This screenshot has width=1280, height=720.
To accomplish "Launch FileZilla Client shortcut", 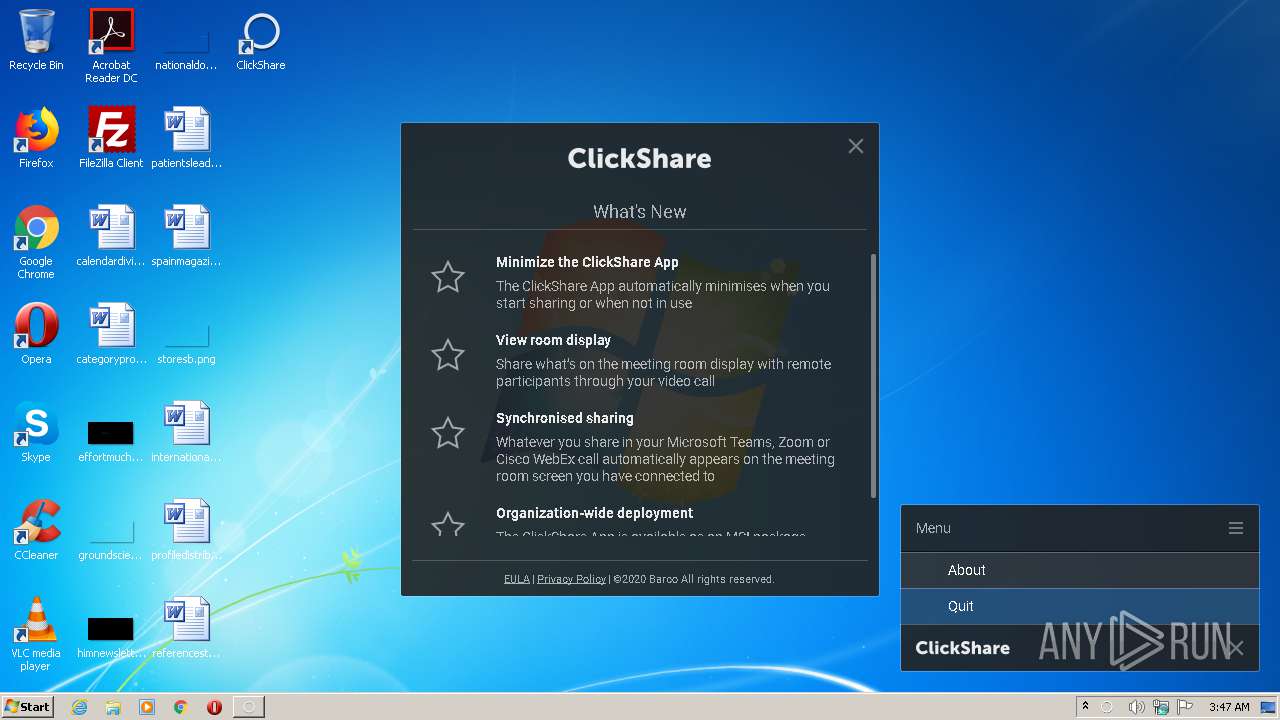I will click(111, 139).
